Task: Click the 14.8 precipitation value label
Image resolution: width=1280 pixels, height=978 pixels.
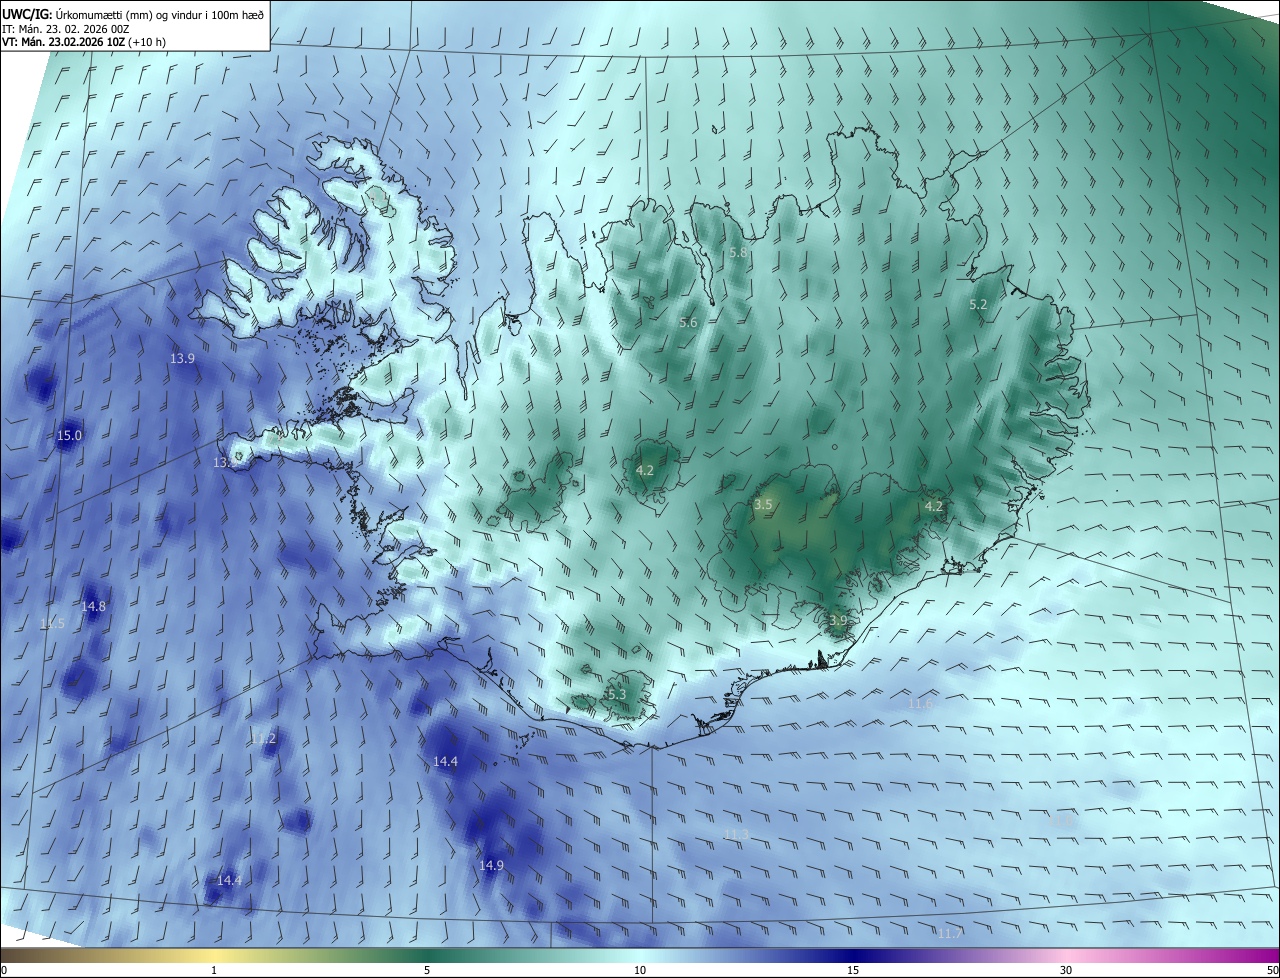Action: tap(94, 606)
